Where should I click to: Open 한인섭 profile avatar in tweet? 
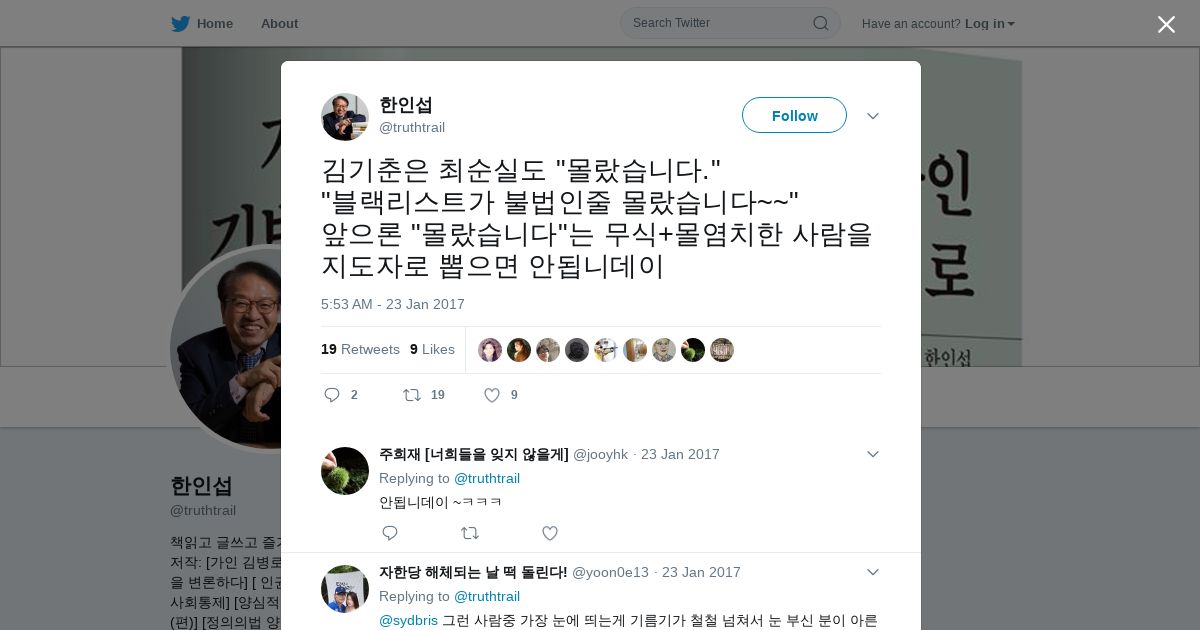coord(345,117)
